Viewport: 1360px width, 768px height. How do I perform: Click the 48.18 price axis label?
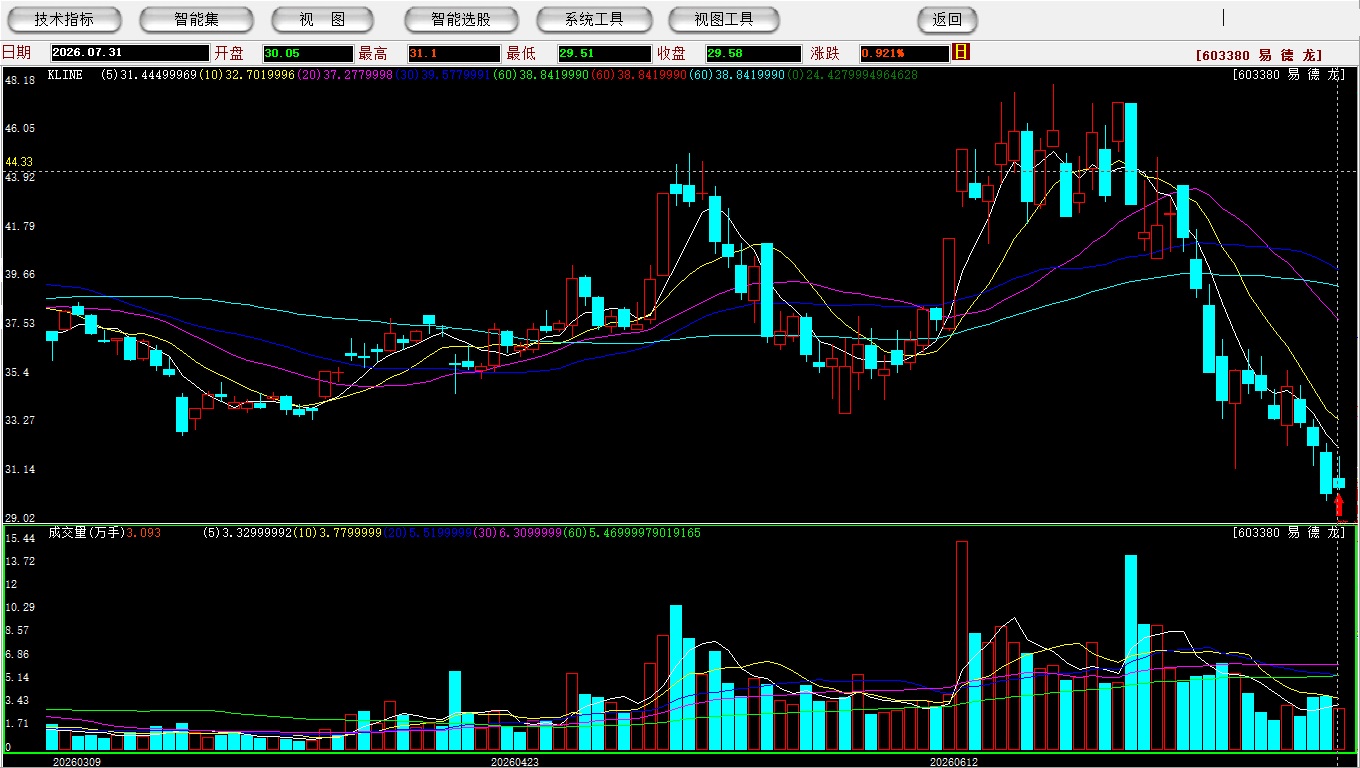tap(19, 80)
